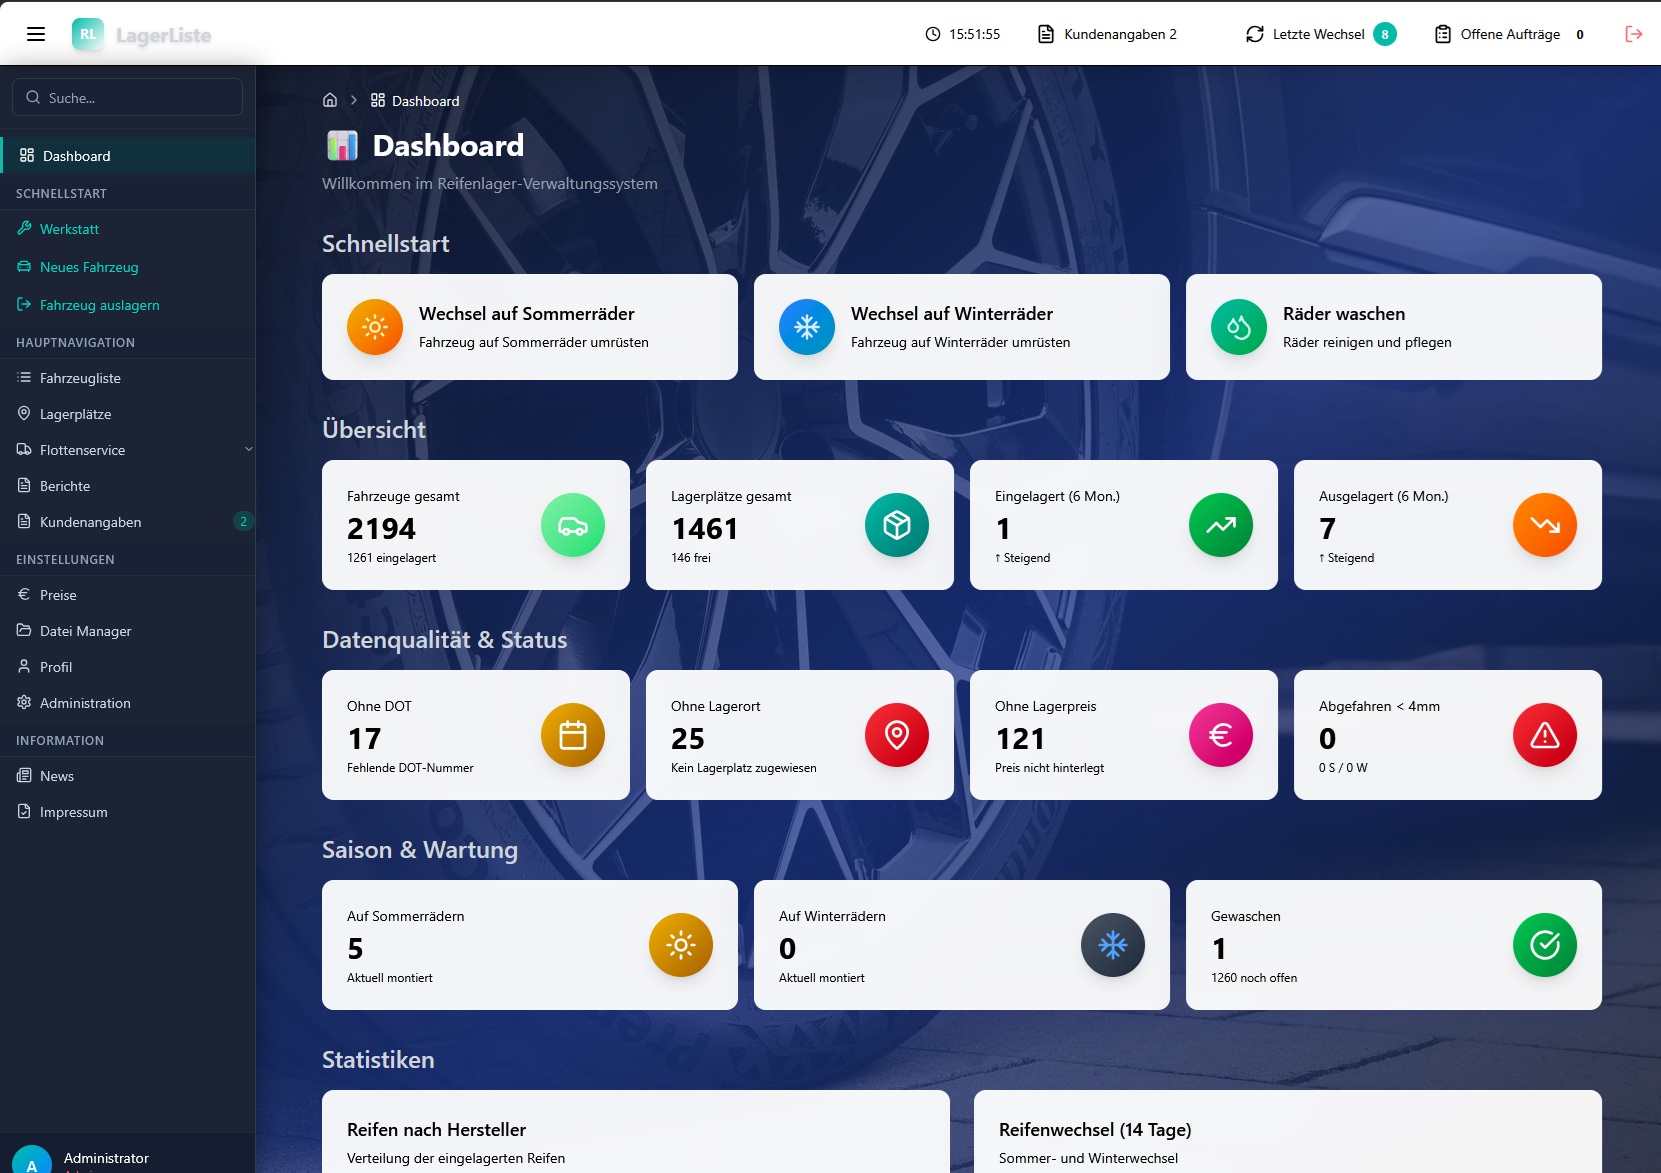The width and height of the screenshot is (1661, 1173).
Task: Open Preise settings in sidebar
Action: coord(128,595)
